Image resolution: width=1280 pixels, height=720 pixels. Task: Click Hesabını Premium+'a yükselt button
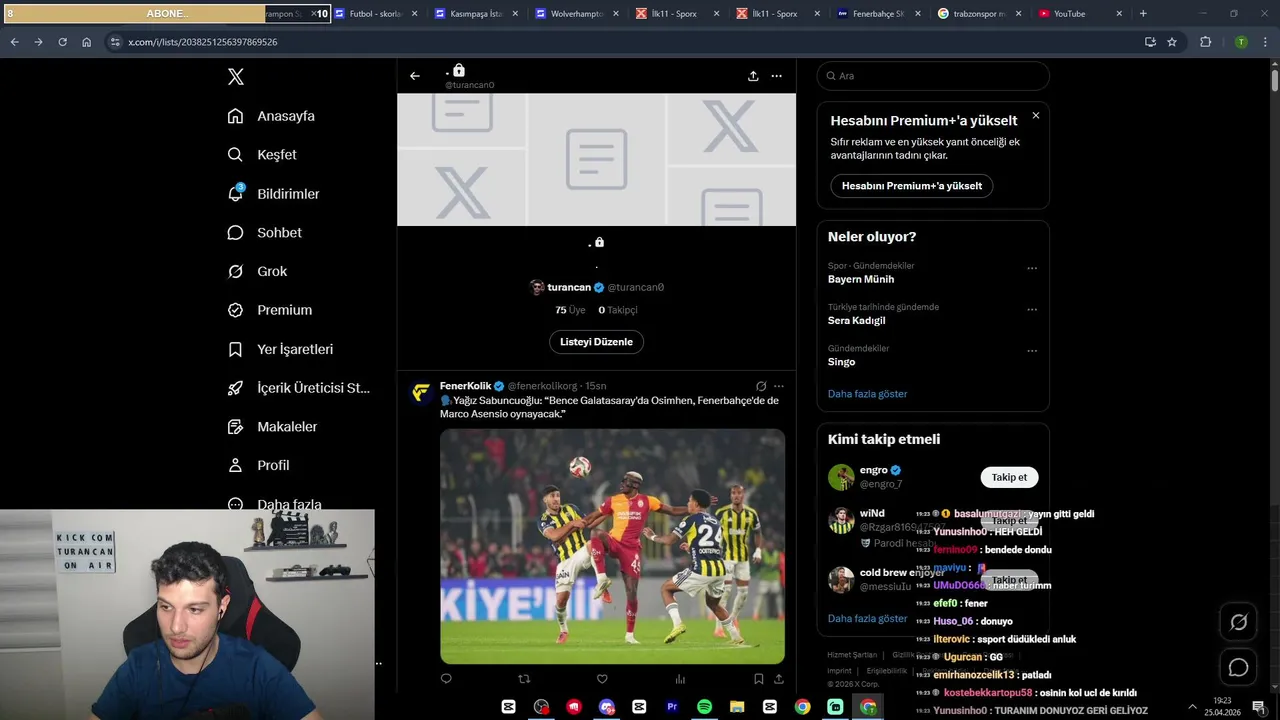912,186
